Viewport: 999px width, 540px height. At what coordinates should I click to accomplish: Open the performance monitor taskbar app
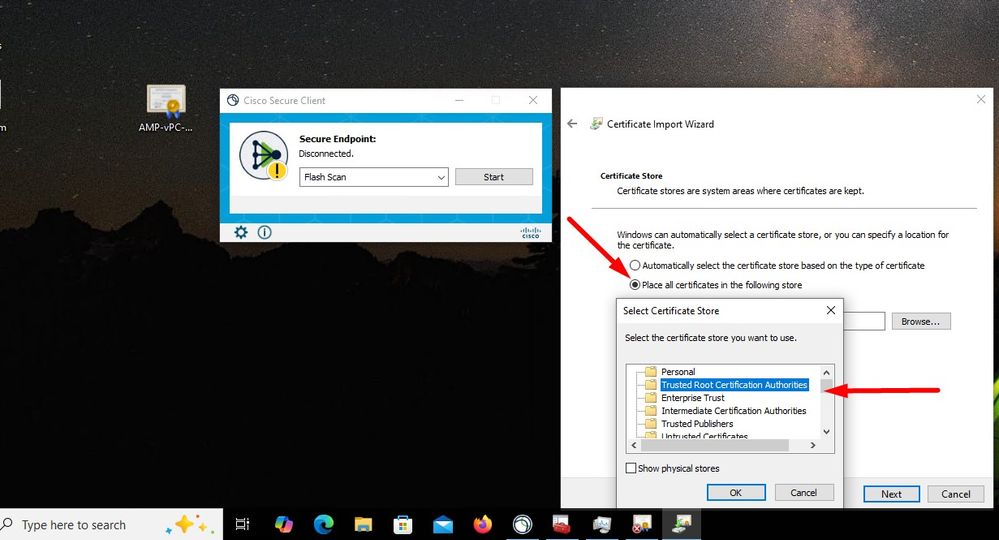(x=601, y=524)
